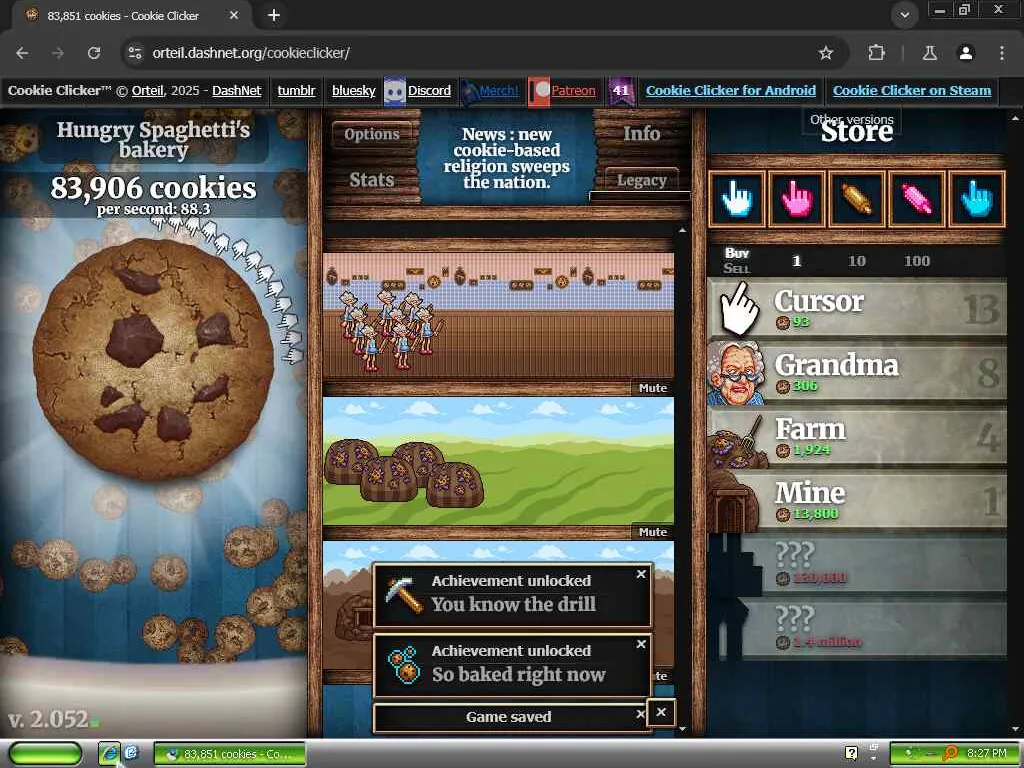
Task: Go back in the browser
Action: 22,53
